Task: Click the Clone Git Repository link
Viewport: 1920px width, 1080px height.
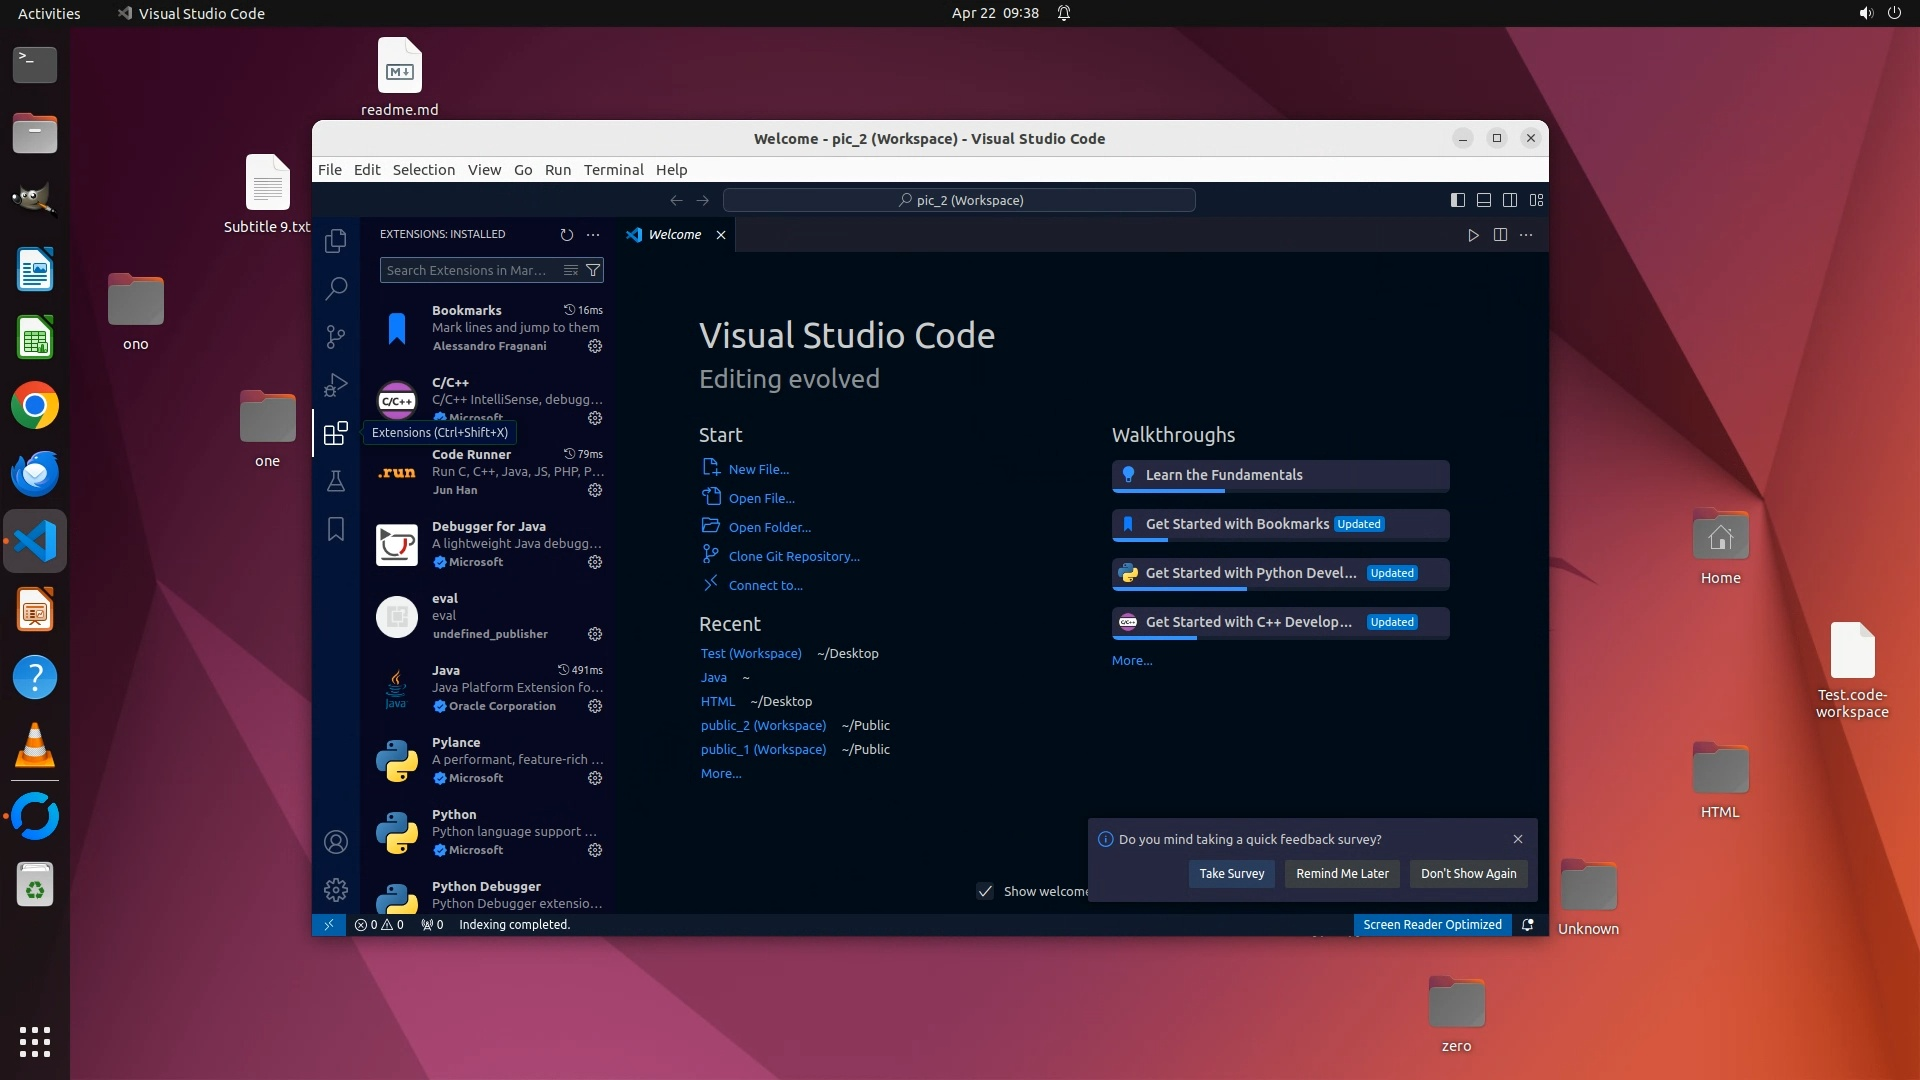Action: coord(793,556)
